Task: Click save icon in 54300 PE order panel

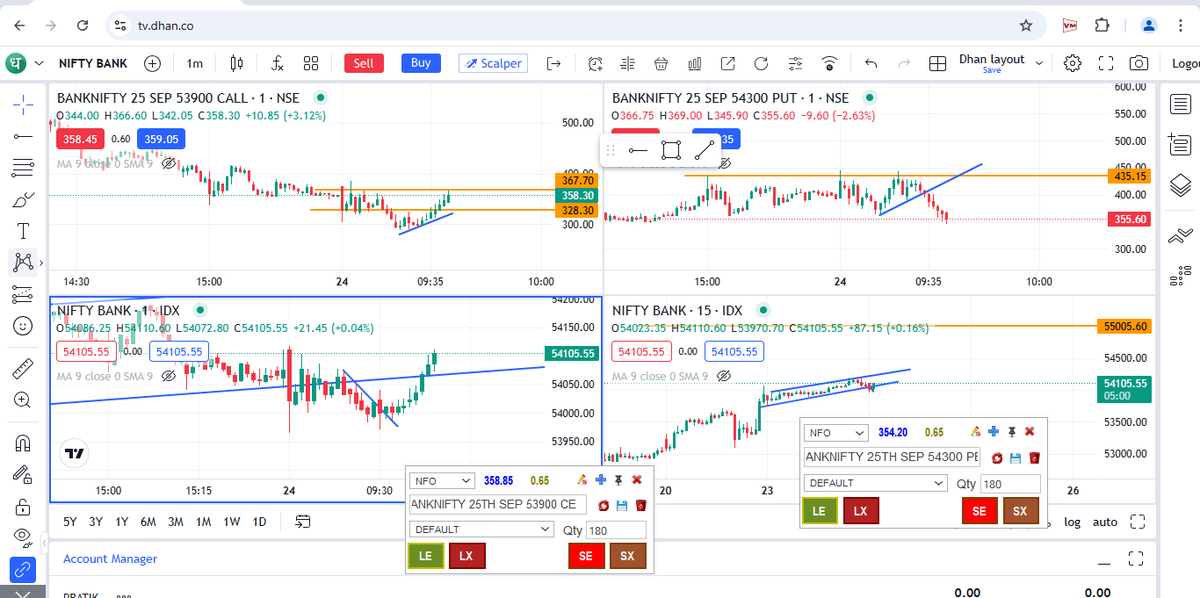Action: pos(1016,457)
